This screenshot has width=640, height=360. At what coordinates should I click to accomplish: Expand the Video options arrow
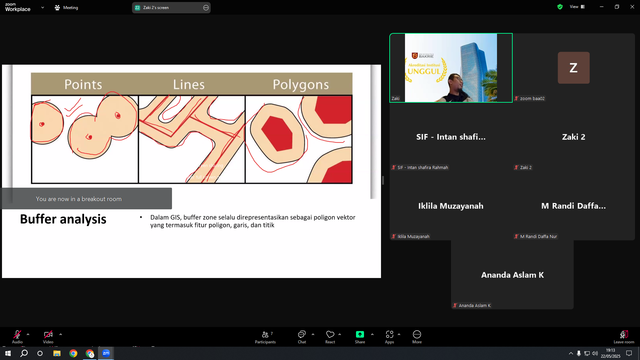click(60, 335)
